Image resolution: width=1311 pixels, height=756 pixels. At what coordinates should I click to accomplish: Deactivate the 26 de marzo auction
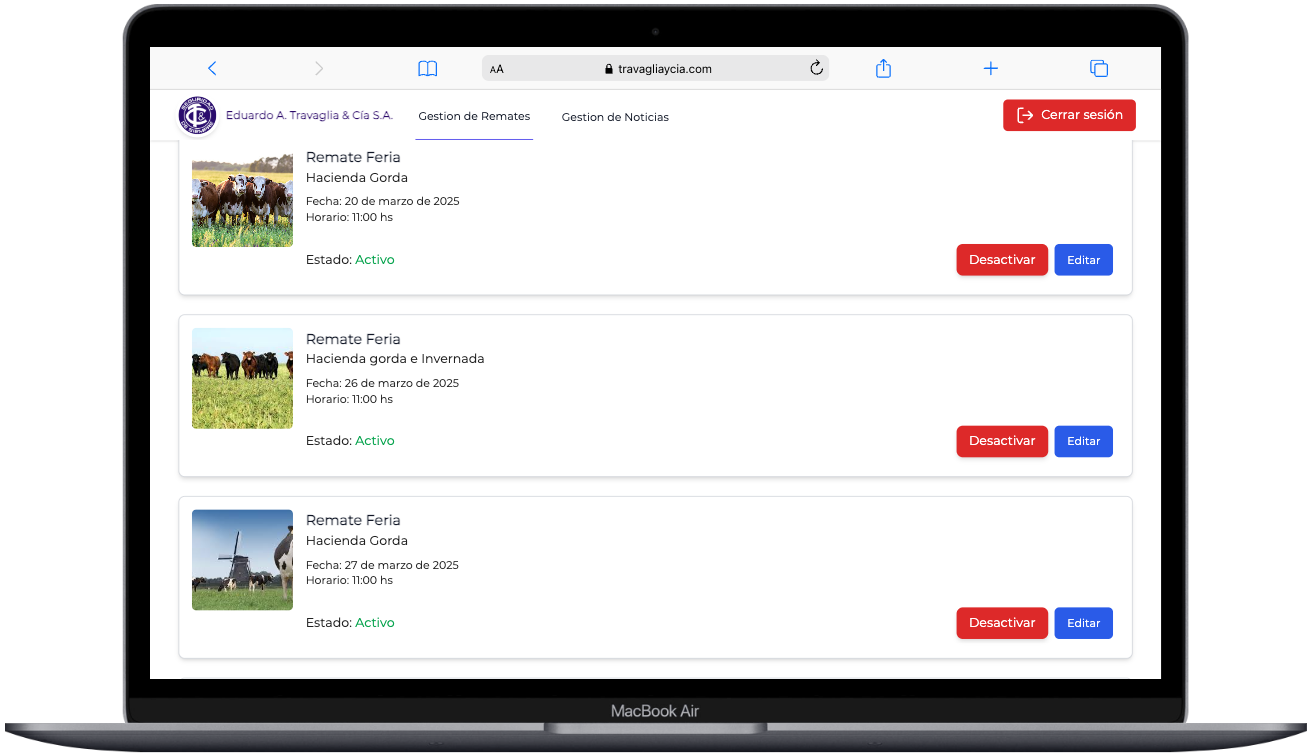click(1002, 441)
